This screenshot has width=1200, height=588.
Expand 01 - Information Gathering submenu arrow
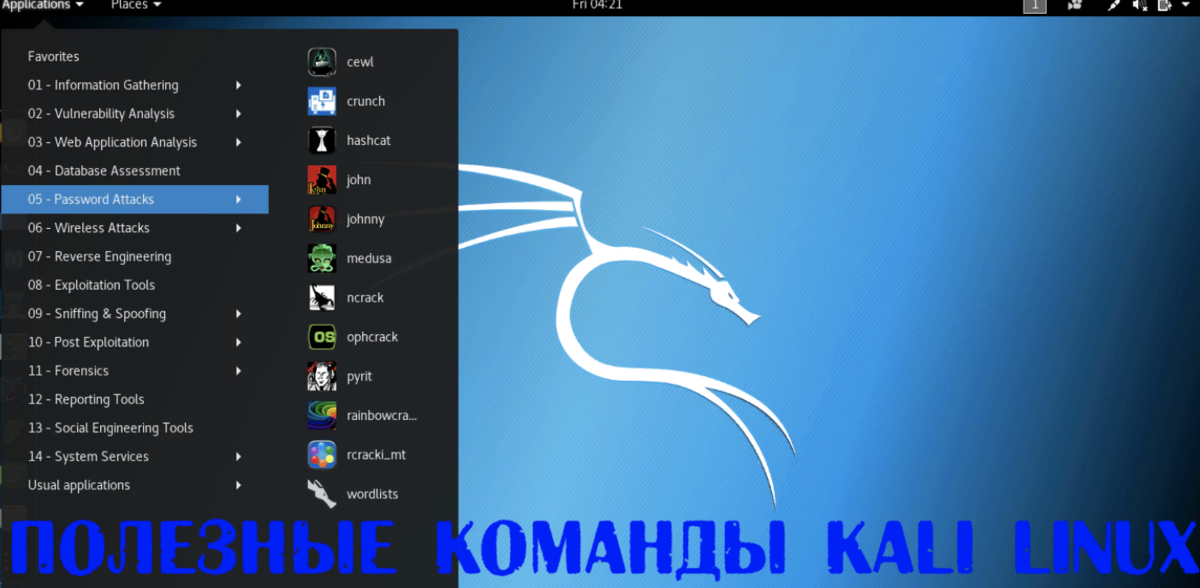[238, 85]
